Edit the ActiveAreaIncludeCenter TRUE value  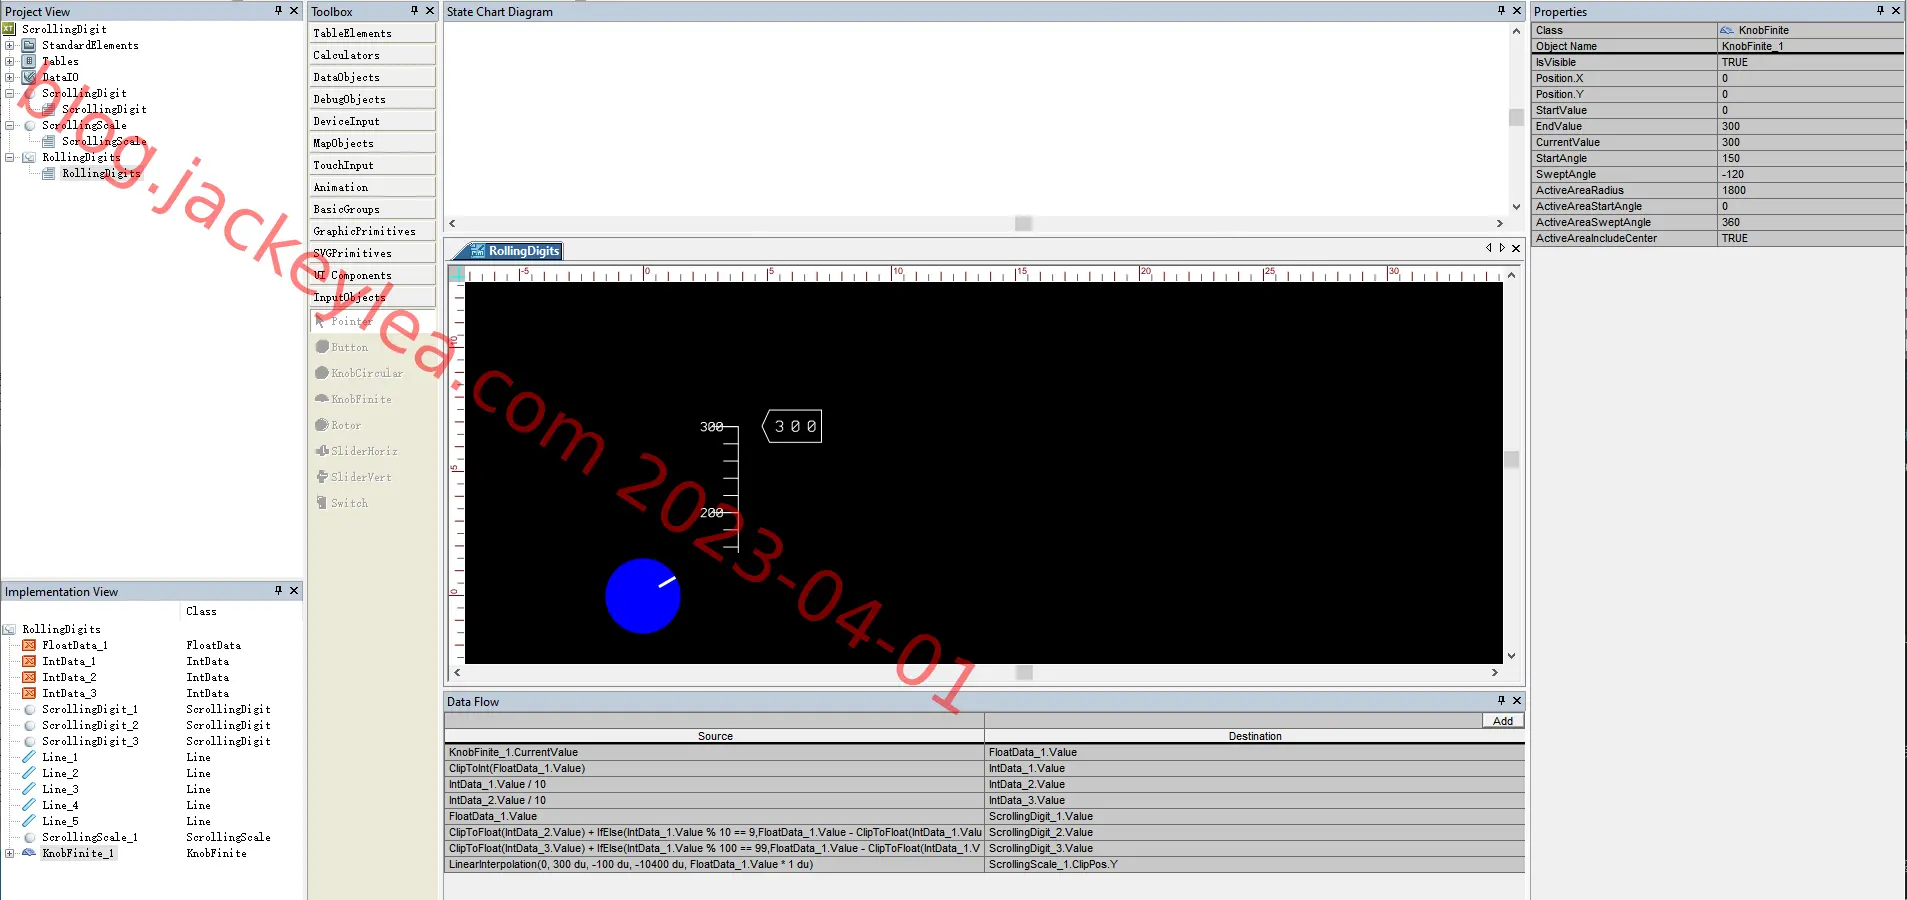click(x=1811, y=238)
